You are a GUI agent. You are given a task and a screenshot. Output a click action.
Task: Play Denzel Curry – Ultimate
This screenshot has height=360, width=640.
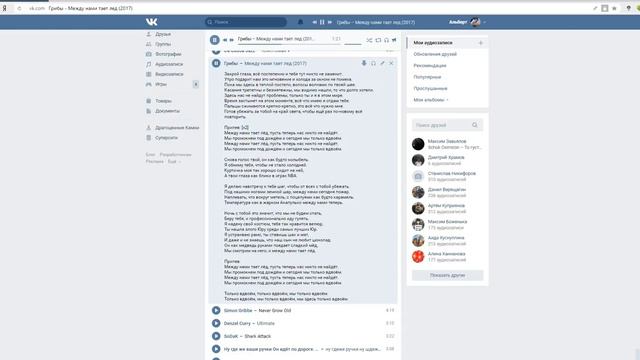click(x=216, y=323)
